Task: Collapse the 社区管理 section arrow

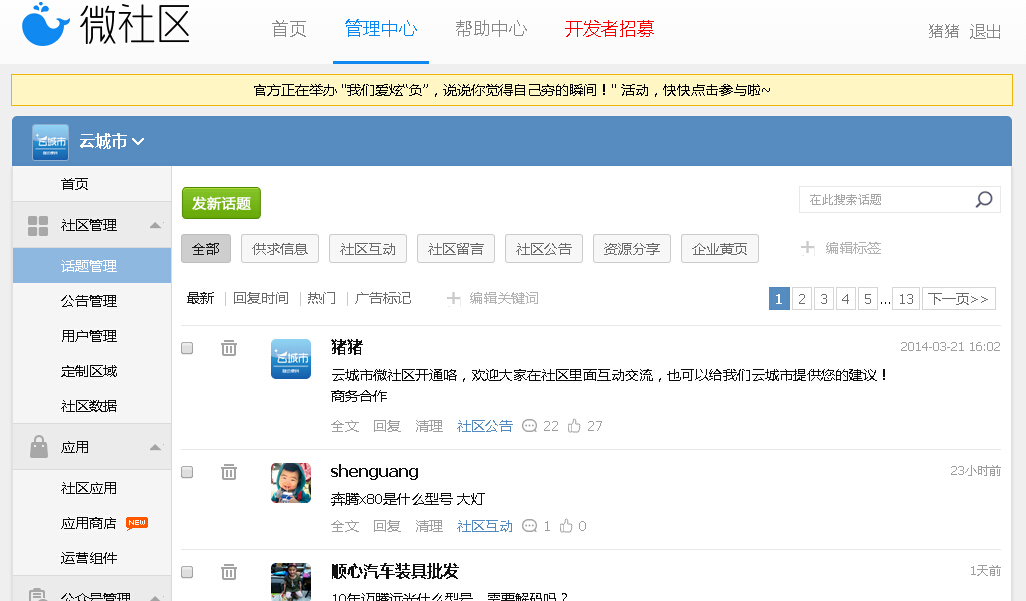Action: pos(155,225)
